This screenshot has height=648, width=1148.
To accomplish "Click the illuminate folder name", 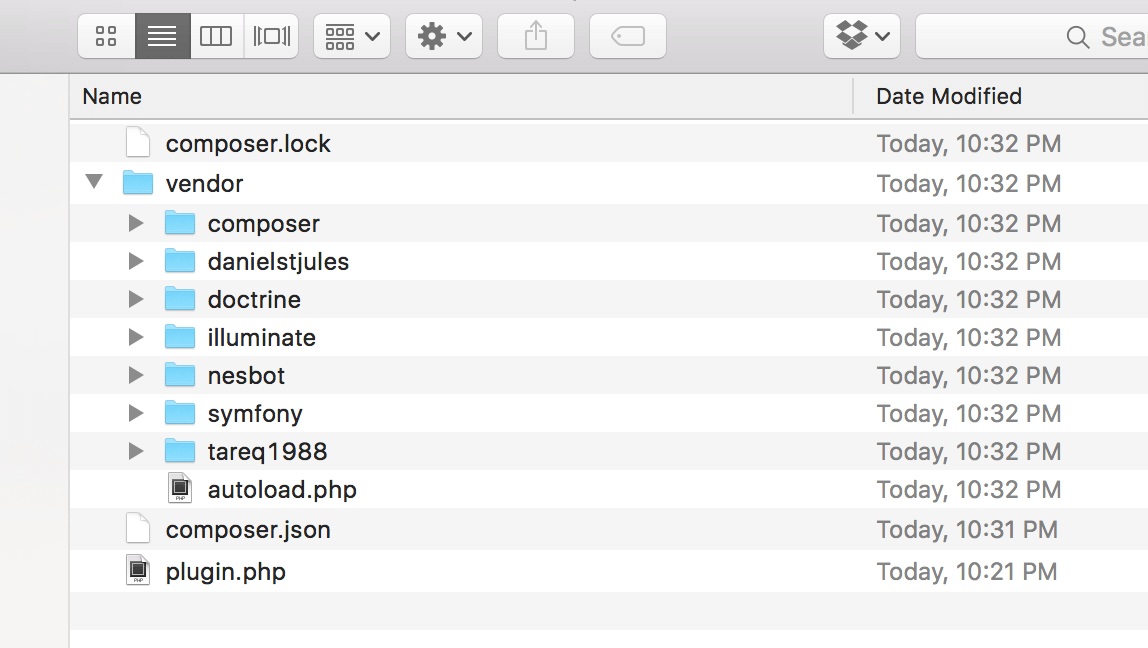I will coord(261,338).
